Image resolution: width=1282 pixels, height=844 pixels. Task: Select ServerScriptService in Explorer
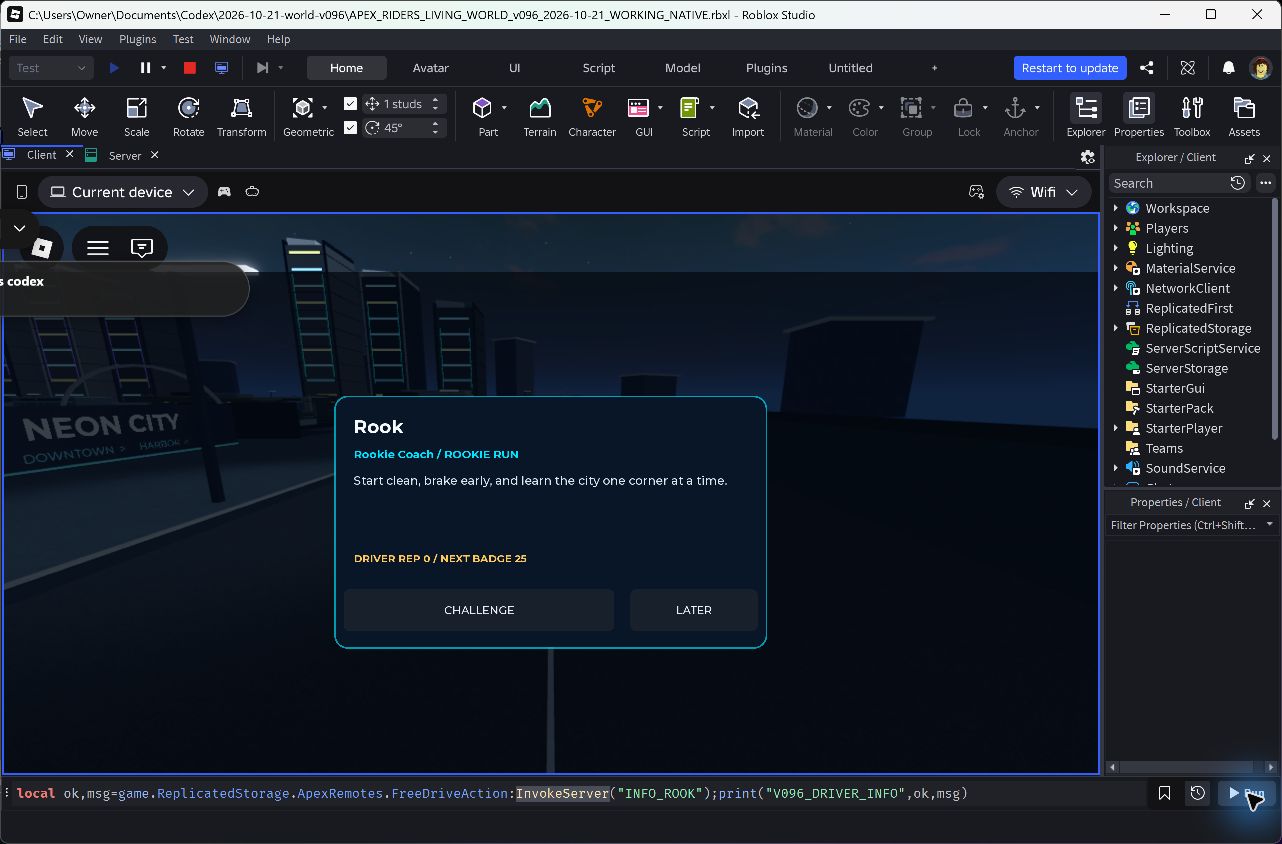pyautogui.click(x=1202, y=348)
